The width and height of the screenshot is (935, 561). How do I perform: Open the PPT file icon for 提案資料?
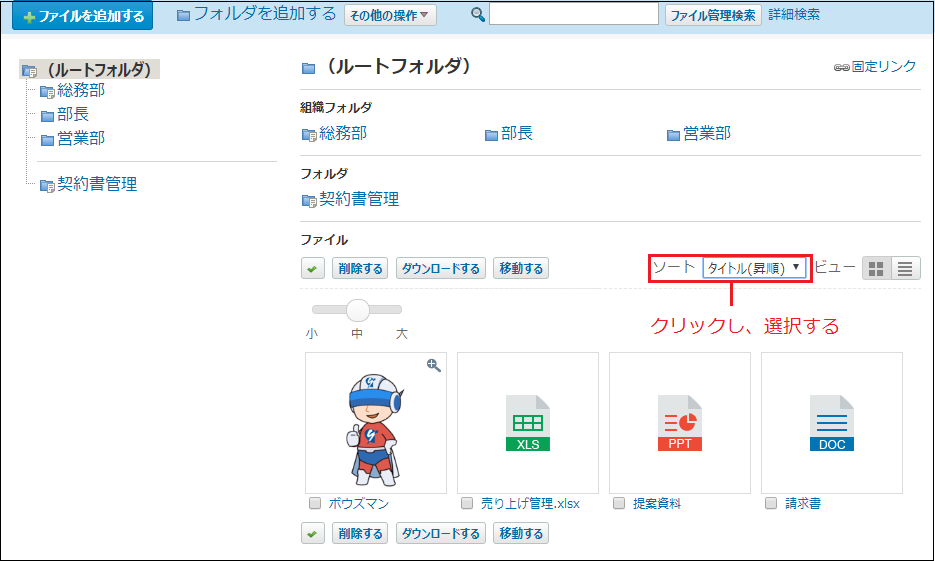click(x=680, y=423)
